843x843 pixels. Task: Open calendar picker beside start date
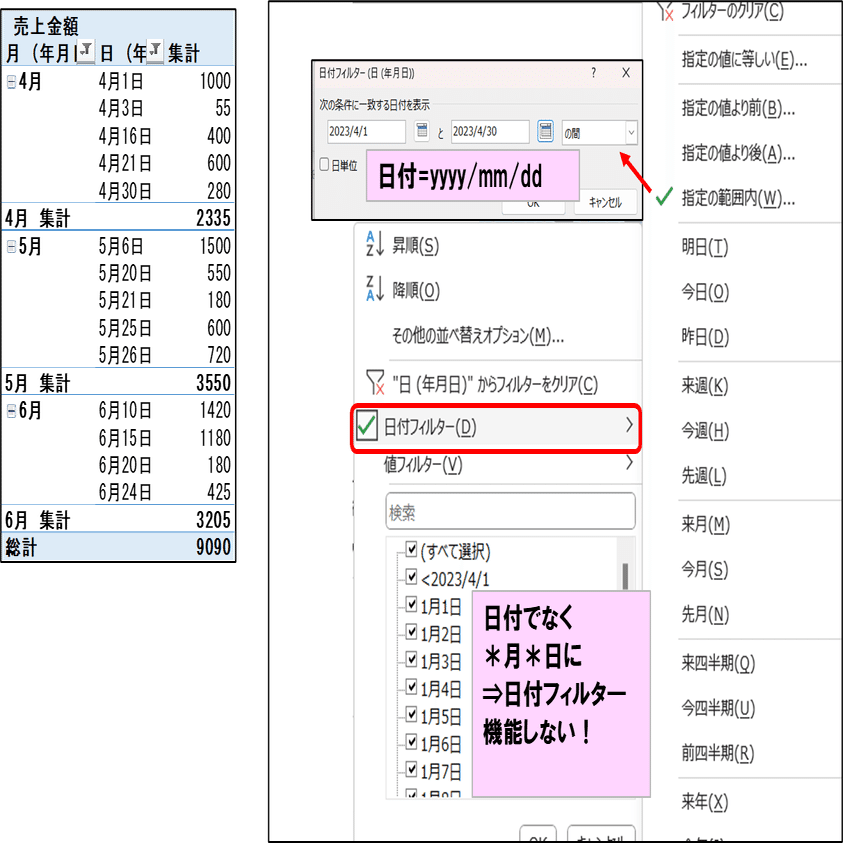(x=422, y=131)
